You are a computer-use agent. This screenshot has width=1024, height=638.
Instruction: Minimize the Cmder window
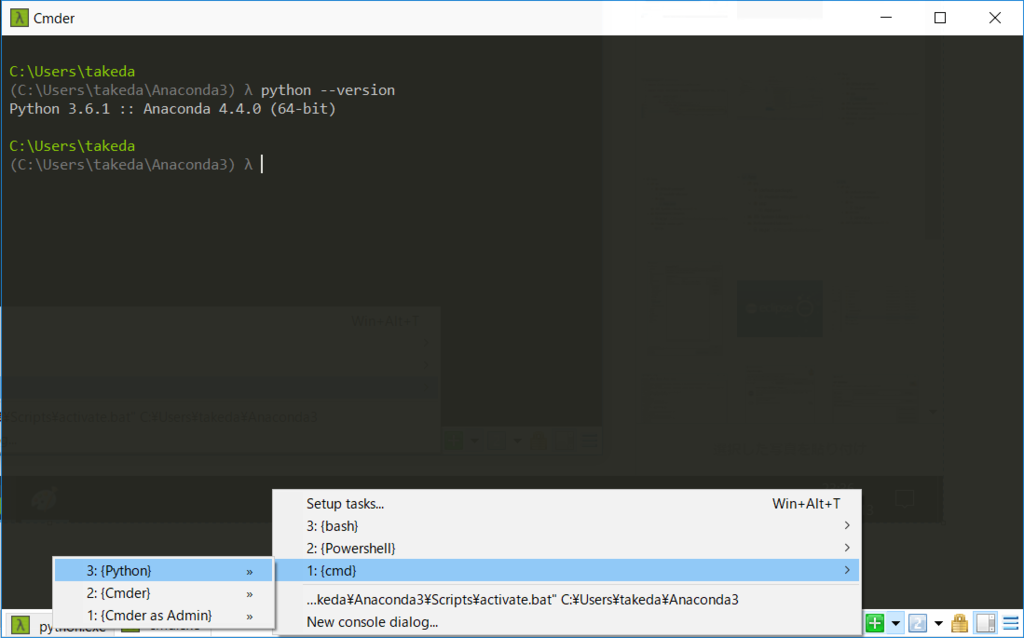(x=886, y=18)
